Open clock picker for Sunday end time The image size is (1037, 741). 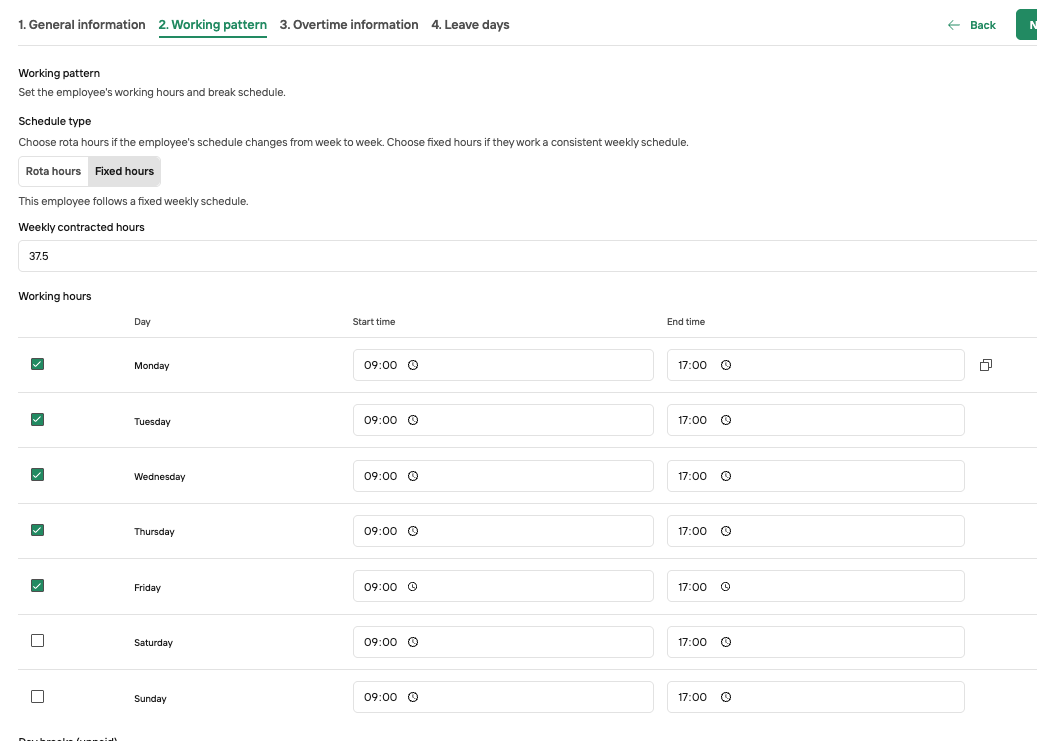click(726, 697)
